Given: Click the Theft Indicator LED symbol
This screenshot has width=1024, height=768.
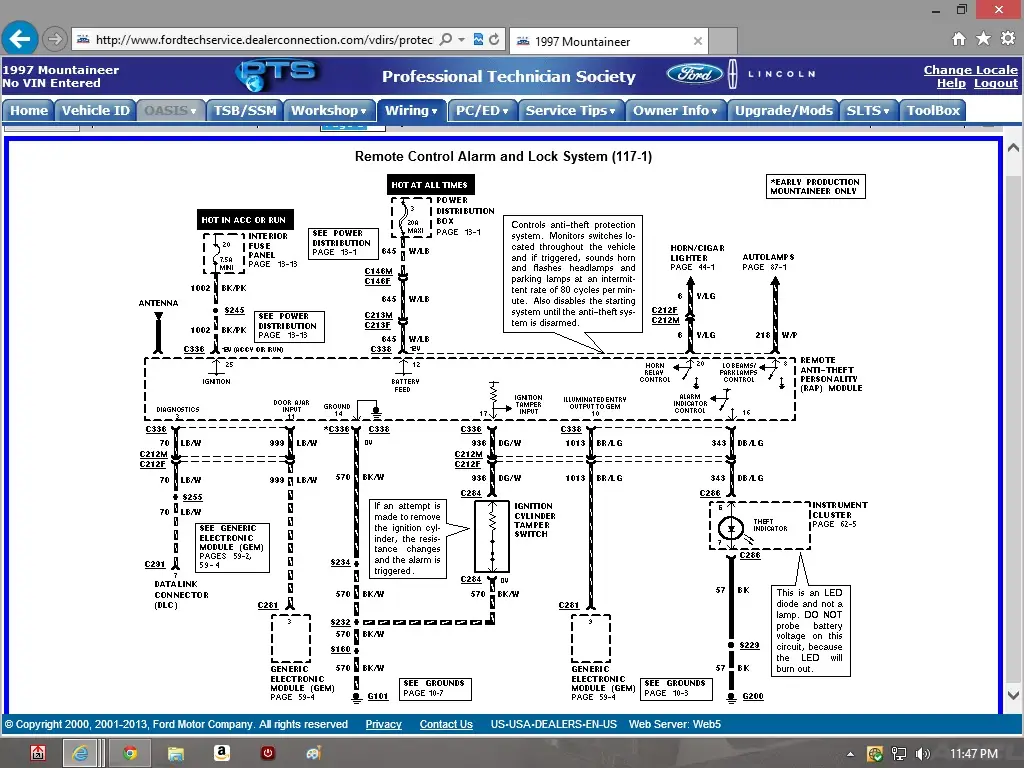Looking at the screenshot, I should pyautogui.click(x=731, y=528).
